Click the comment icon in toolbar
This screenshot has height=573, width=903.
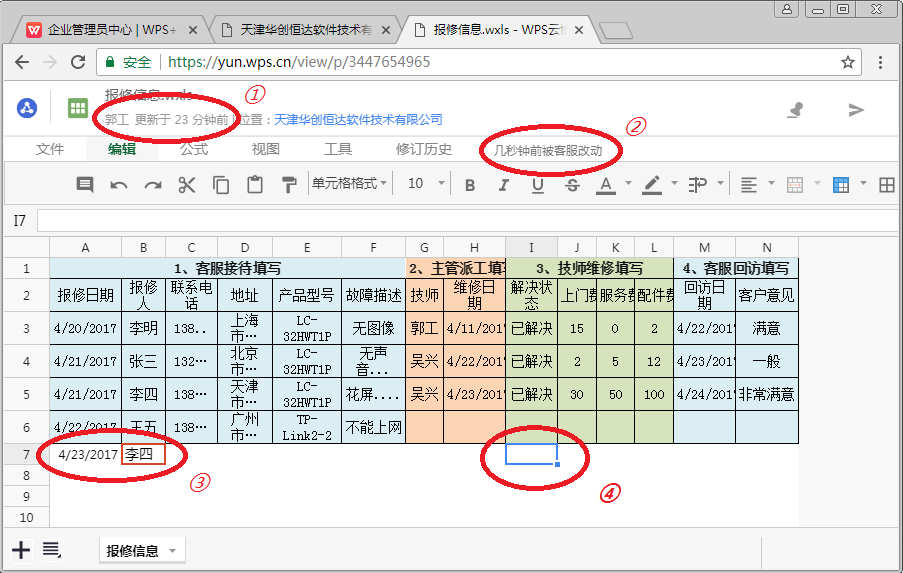[x=85, y=185]
